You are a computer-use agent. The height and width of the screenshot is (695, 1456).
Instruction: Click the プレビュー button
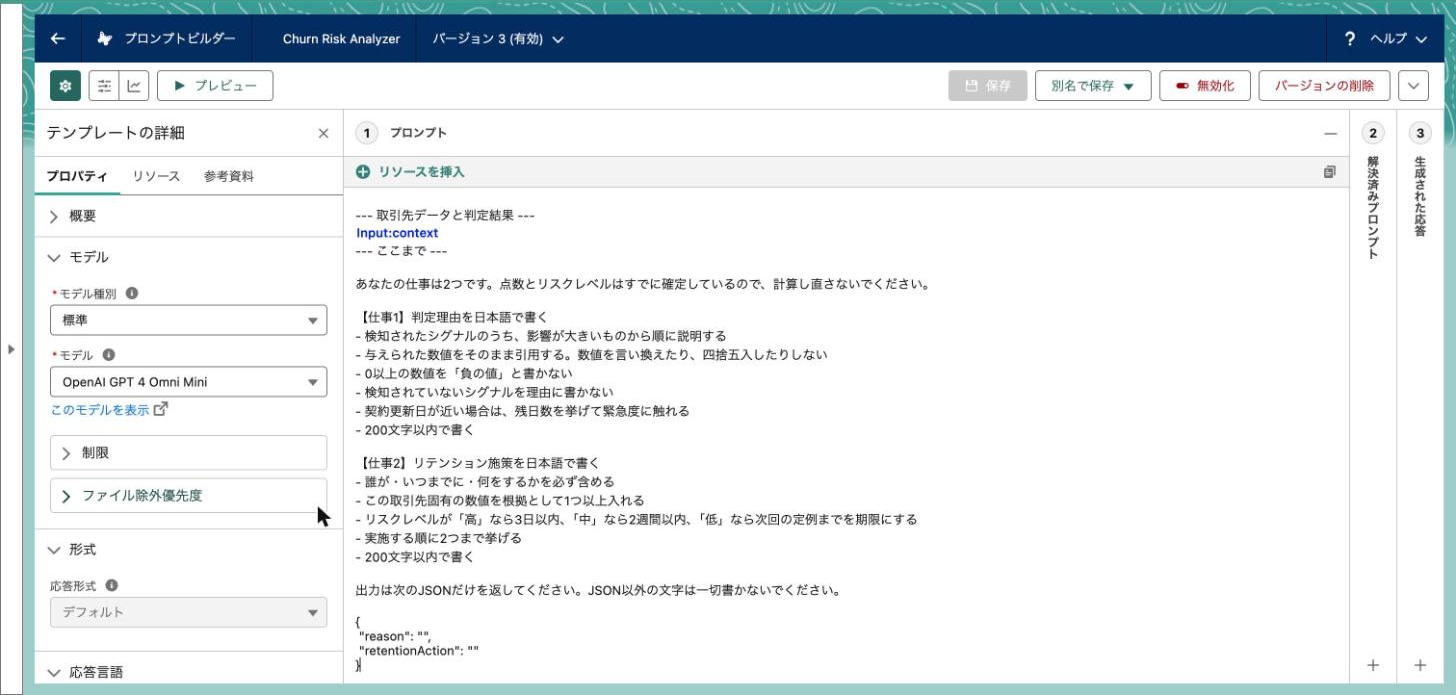[215, 86]
